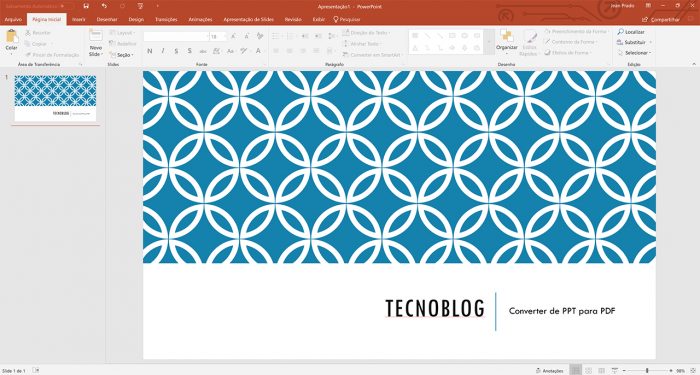Toggle underline (S) formatting

(176, 51)
